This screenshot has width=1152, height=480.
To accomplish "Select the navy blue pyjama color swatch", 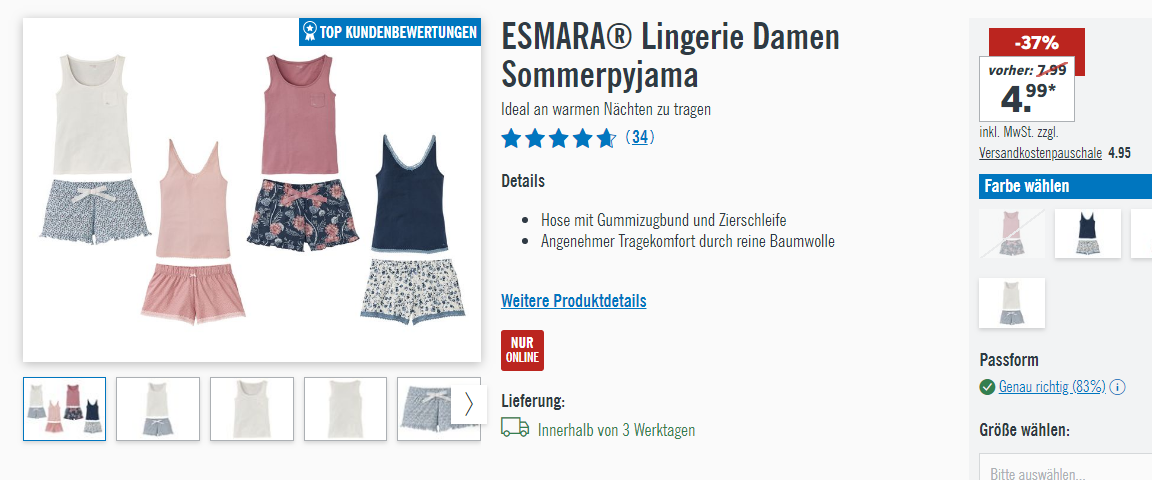I will point(1088,234).
